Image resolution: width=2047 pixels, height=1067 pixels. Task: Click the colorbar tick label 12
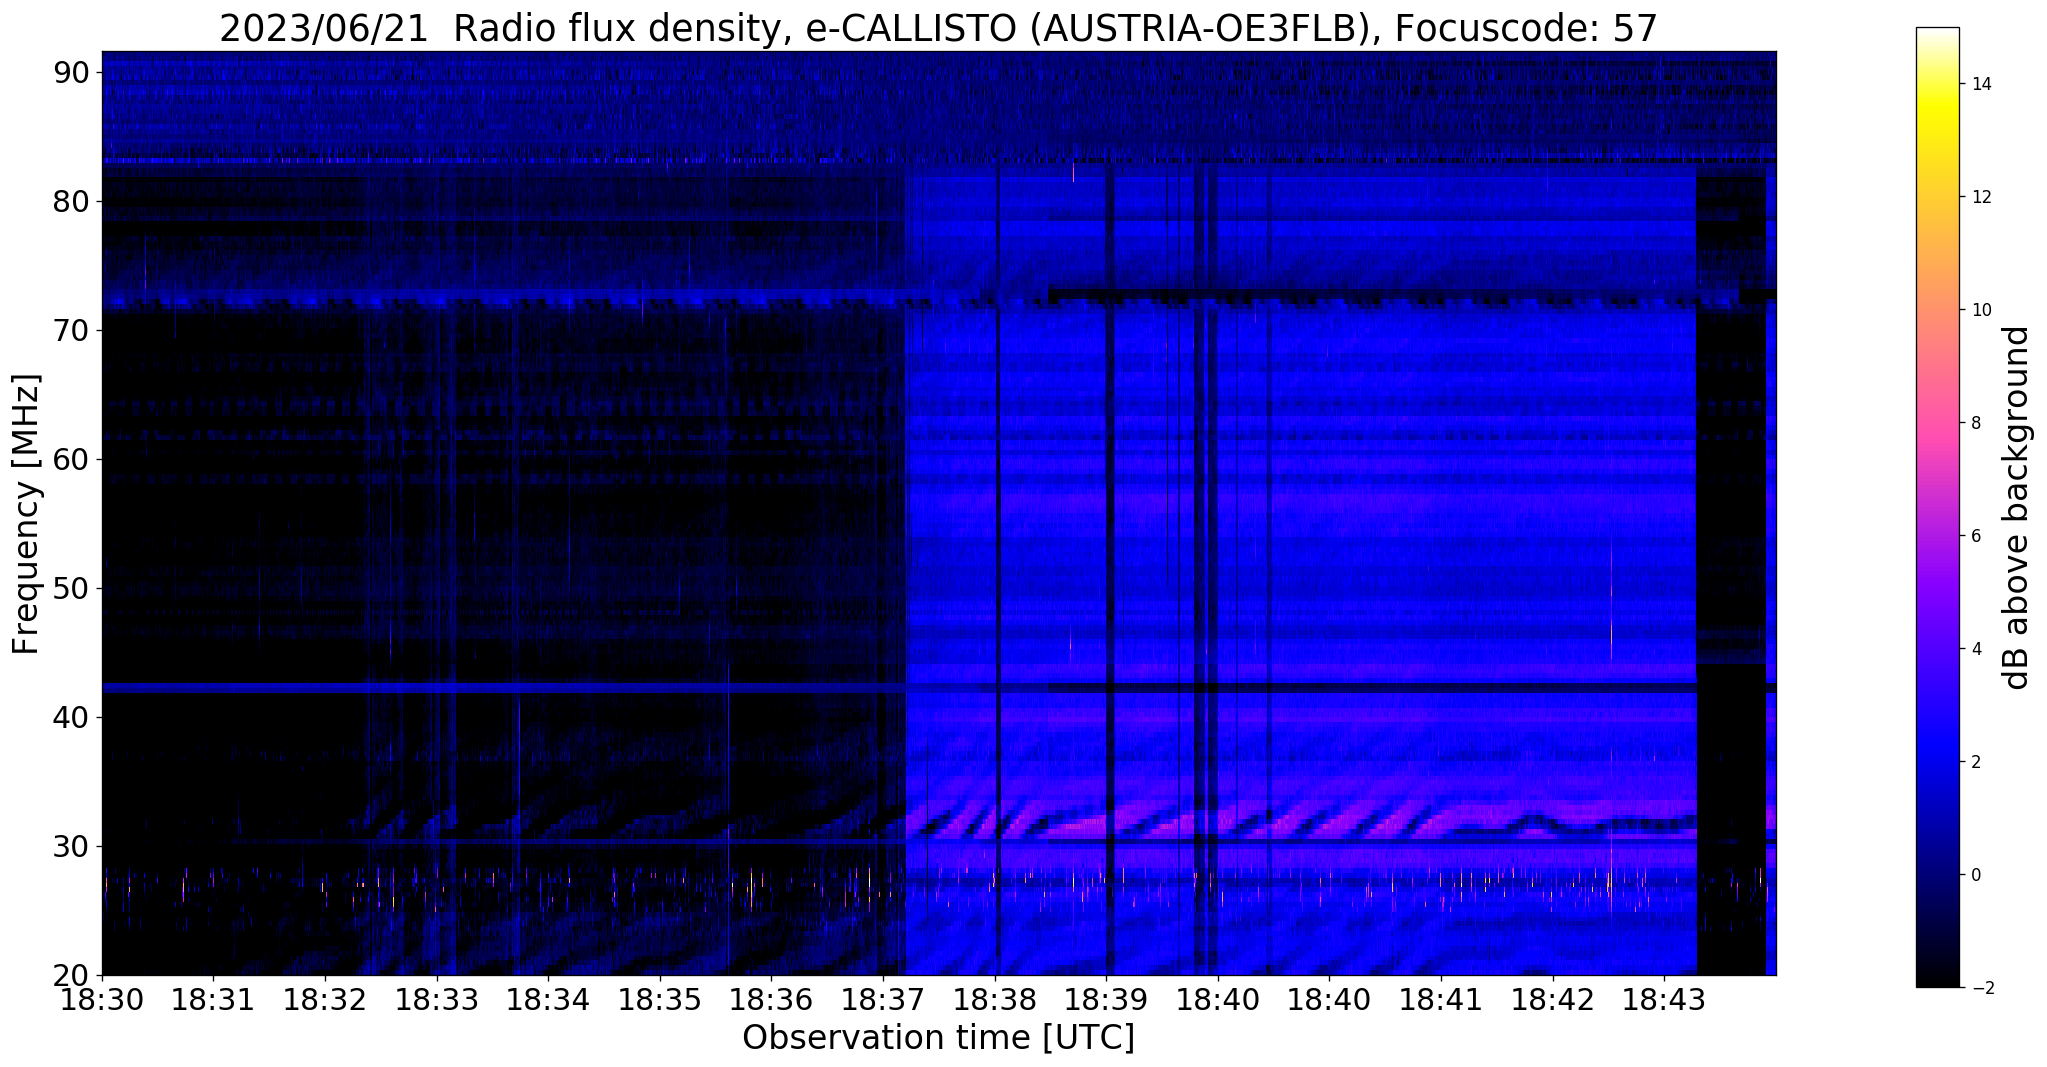pos(1979,197)
